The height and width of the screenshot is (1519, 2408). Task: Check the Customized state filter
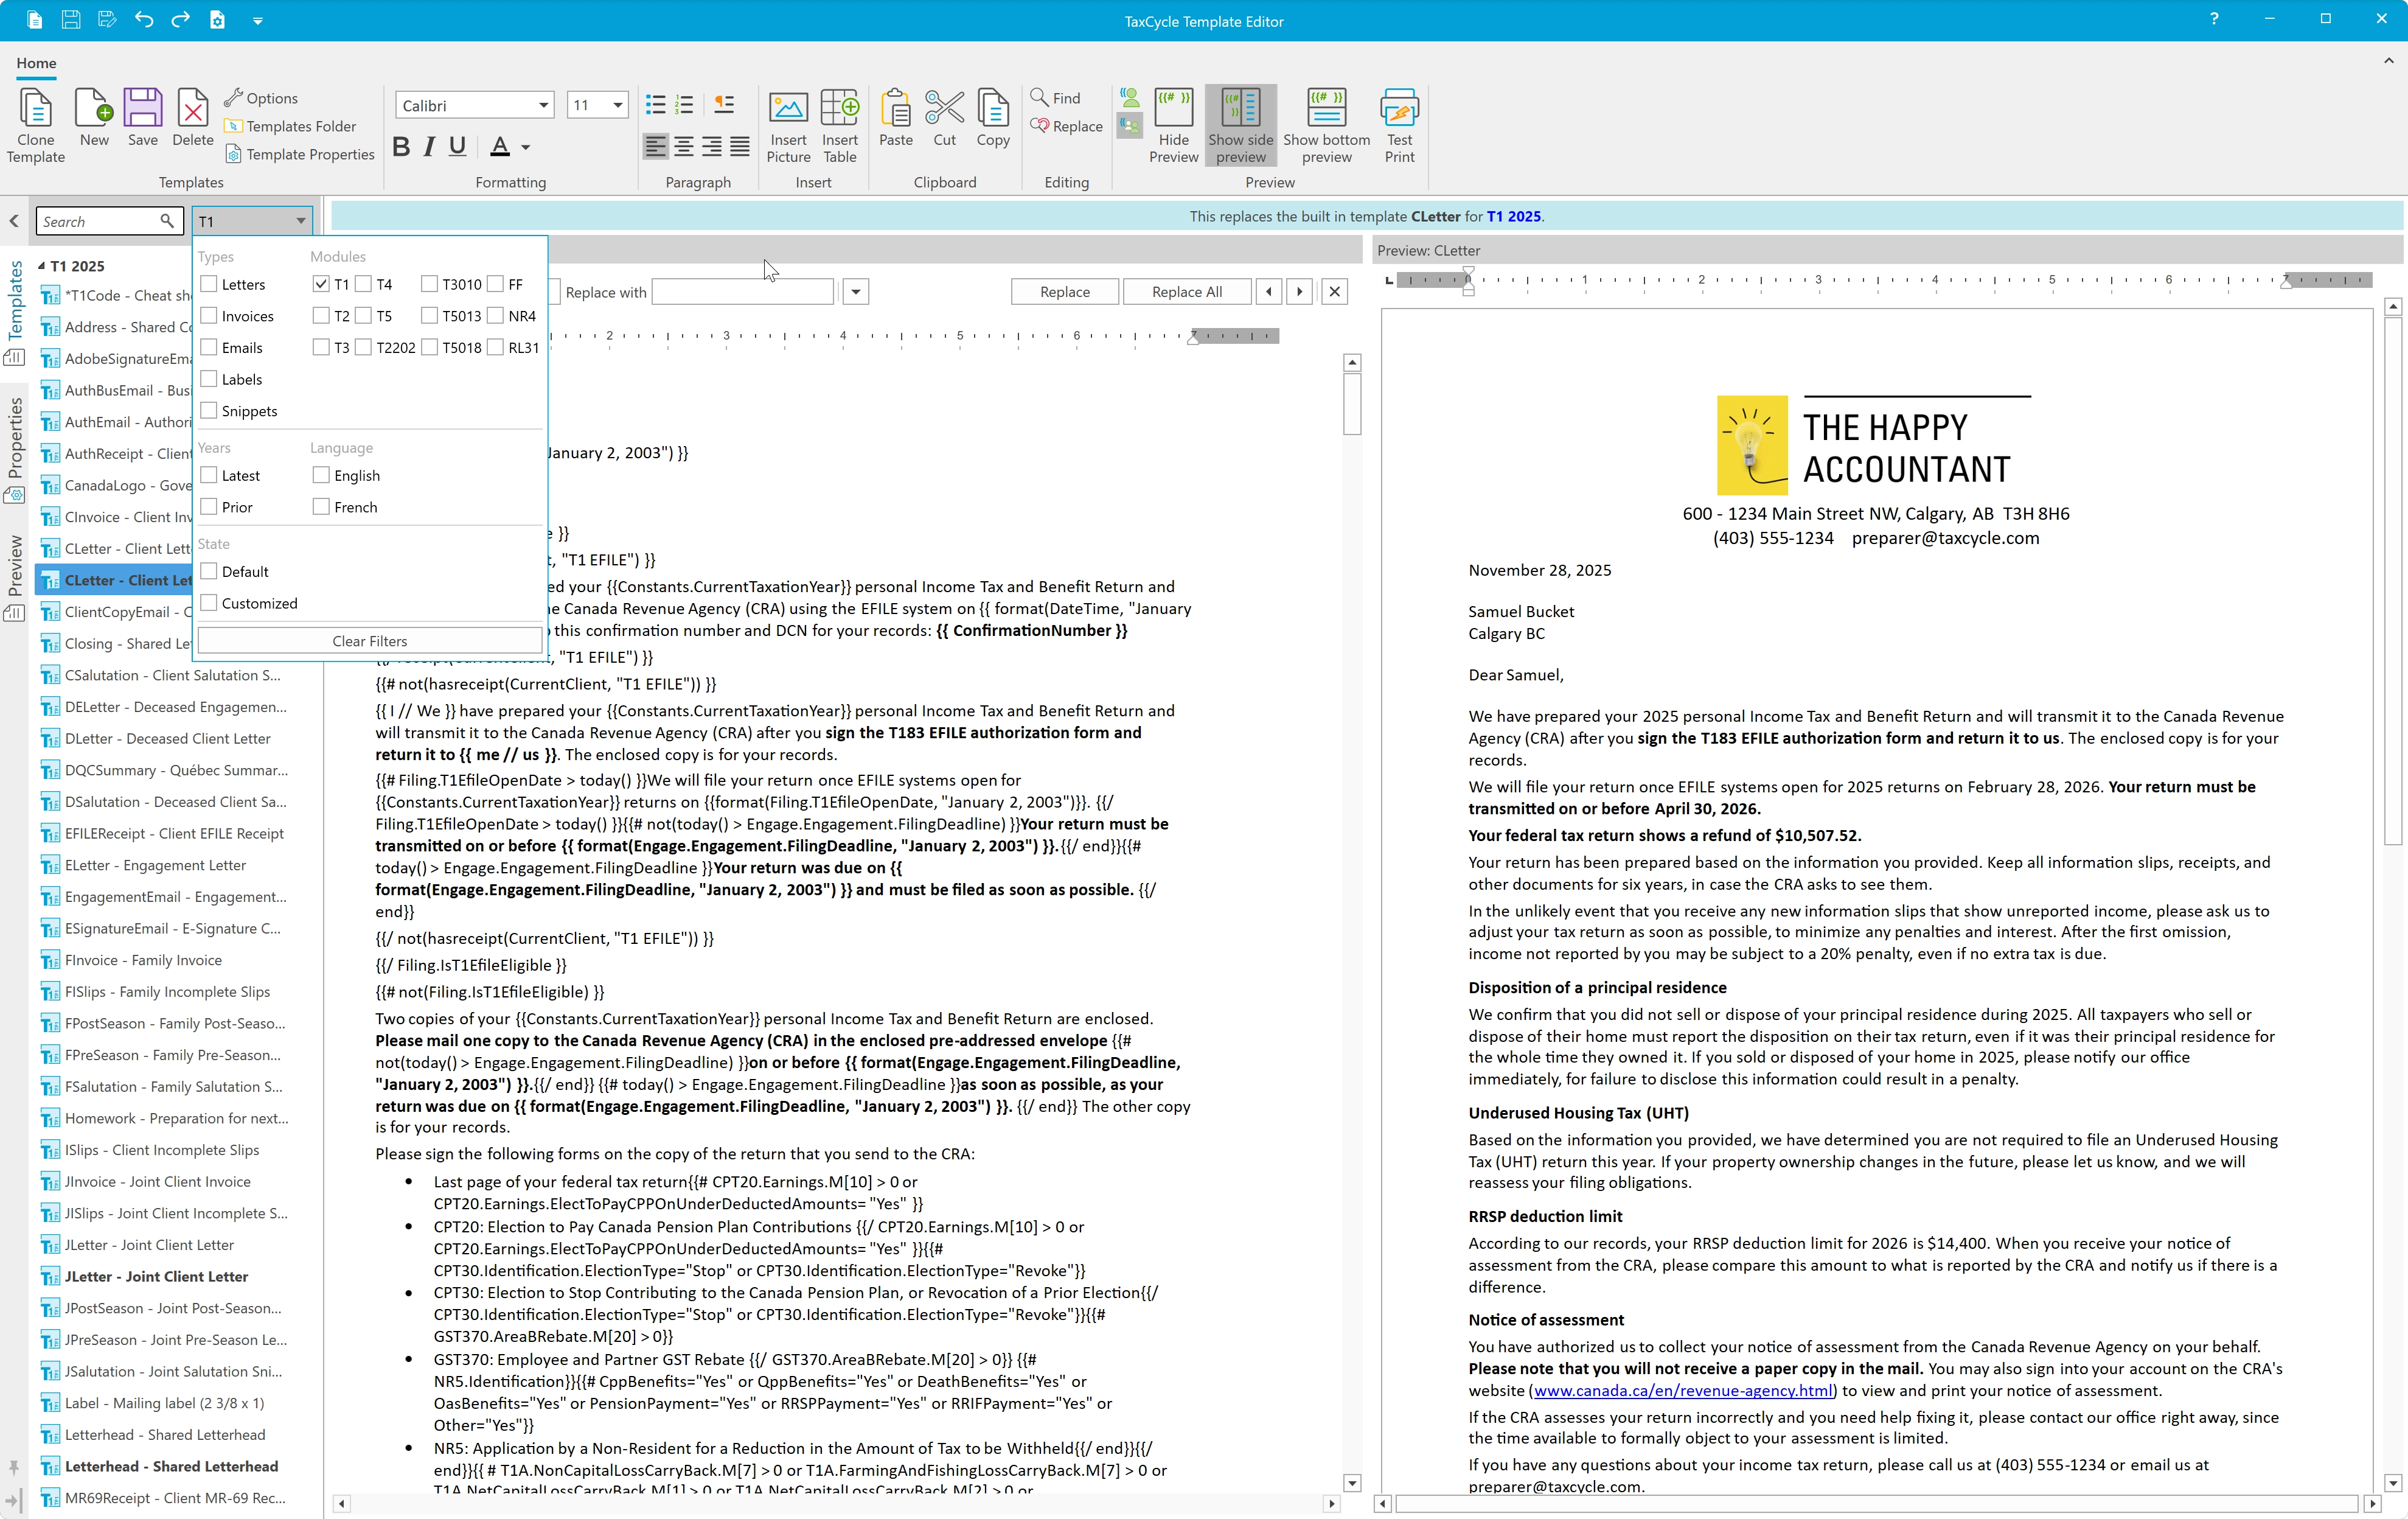point(209,603)
